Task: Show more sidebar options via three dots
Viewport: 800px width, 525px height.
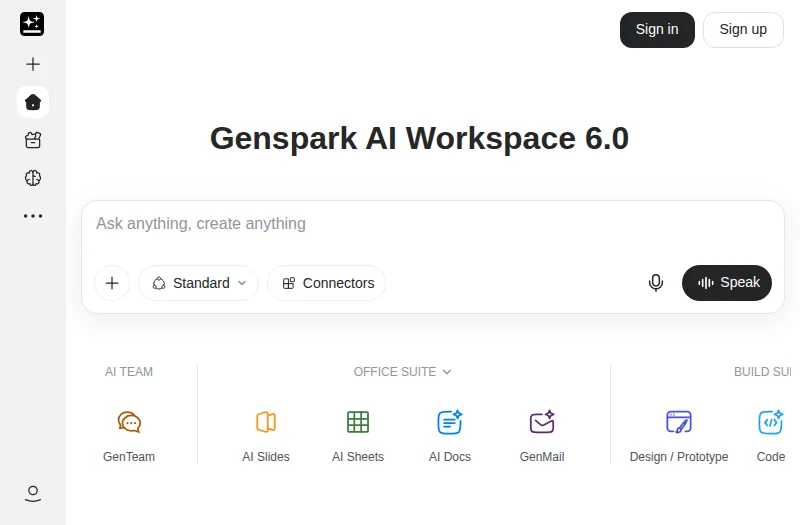Action: (33, 216)
